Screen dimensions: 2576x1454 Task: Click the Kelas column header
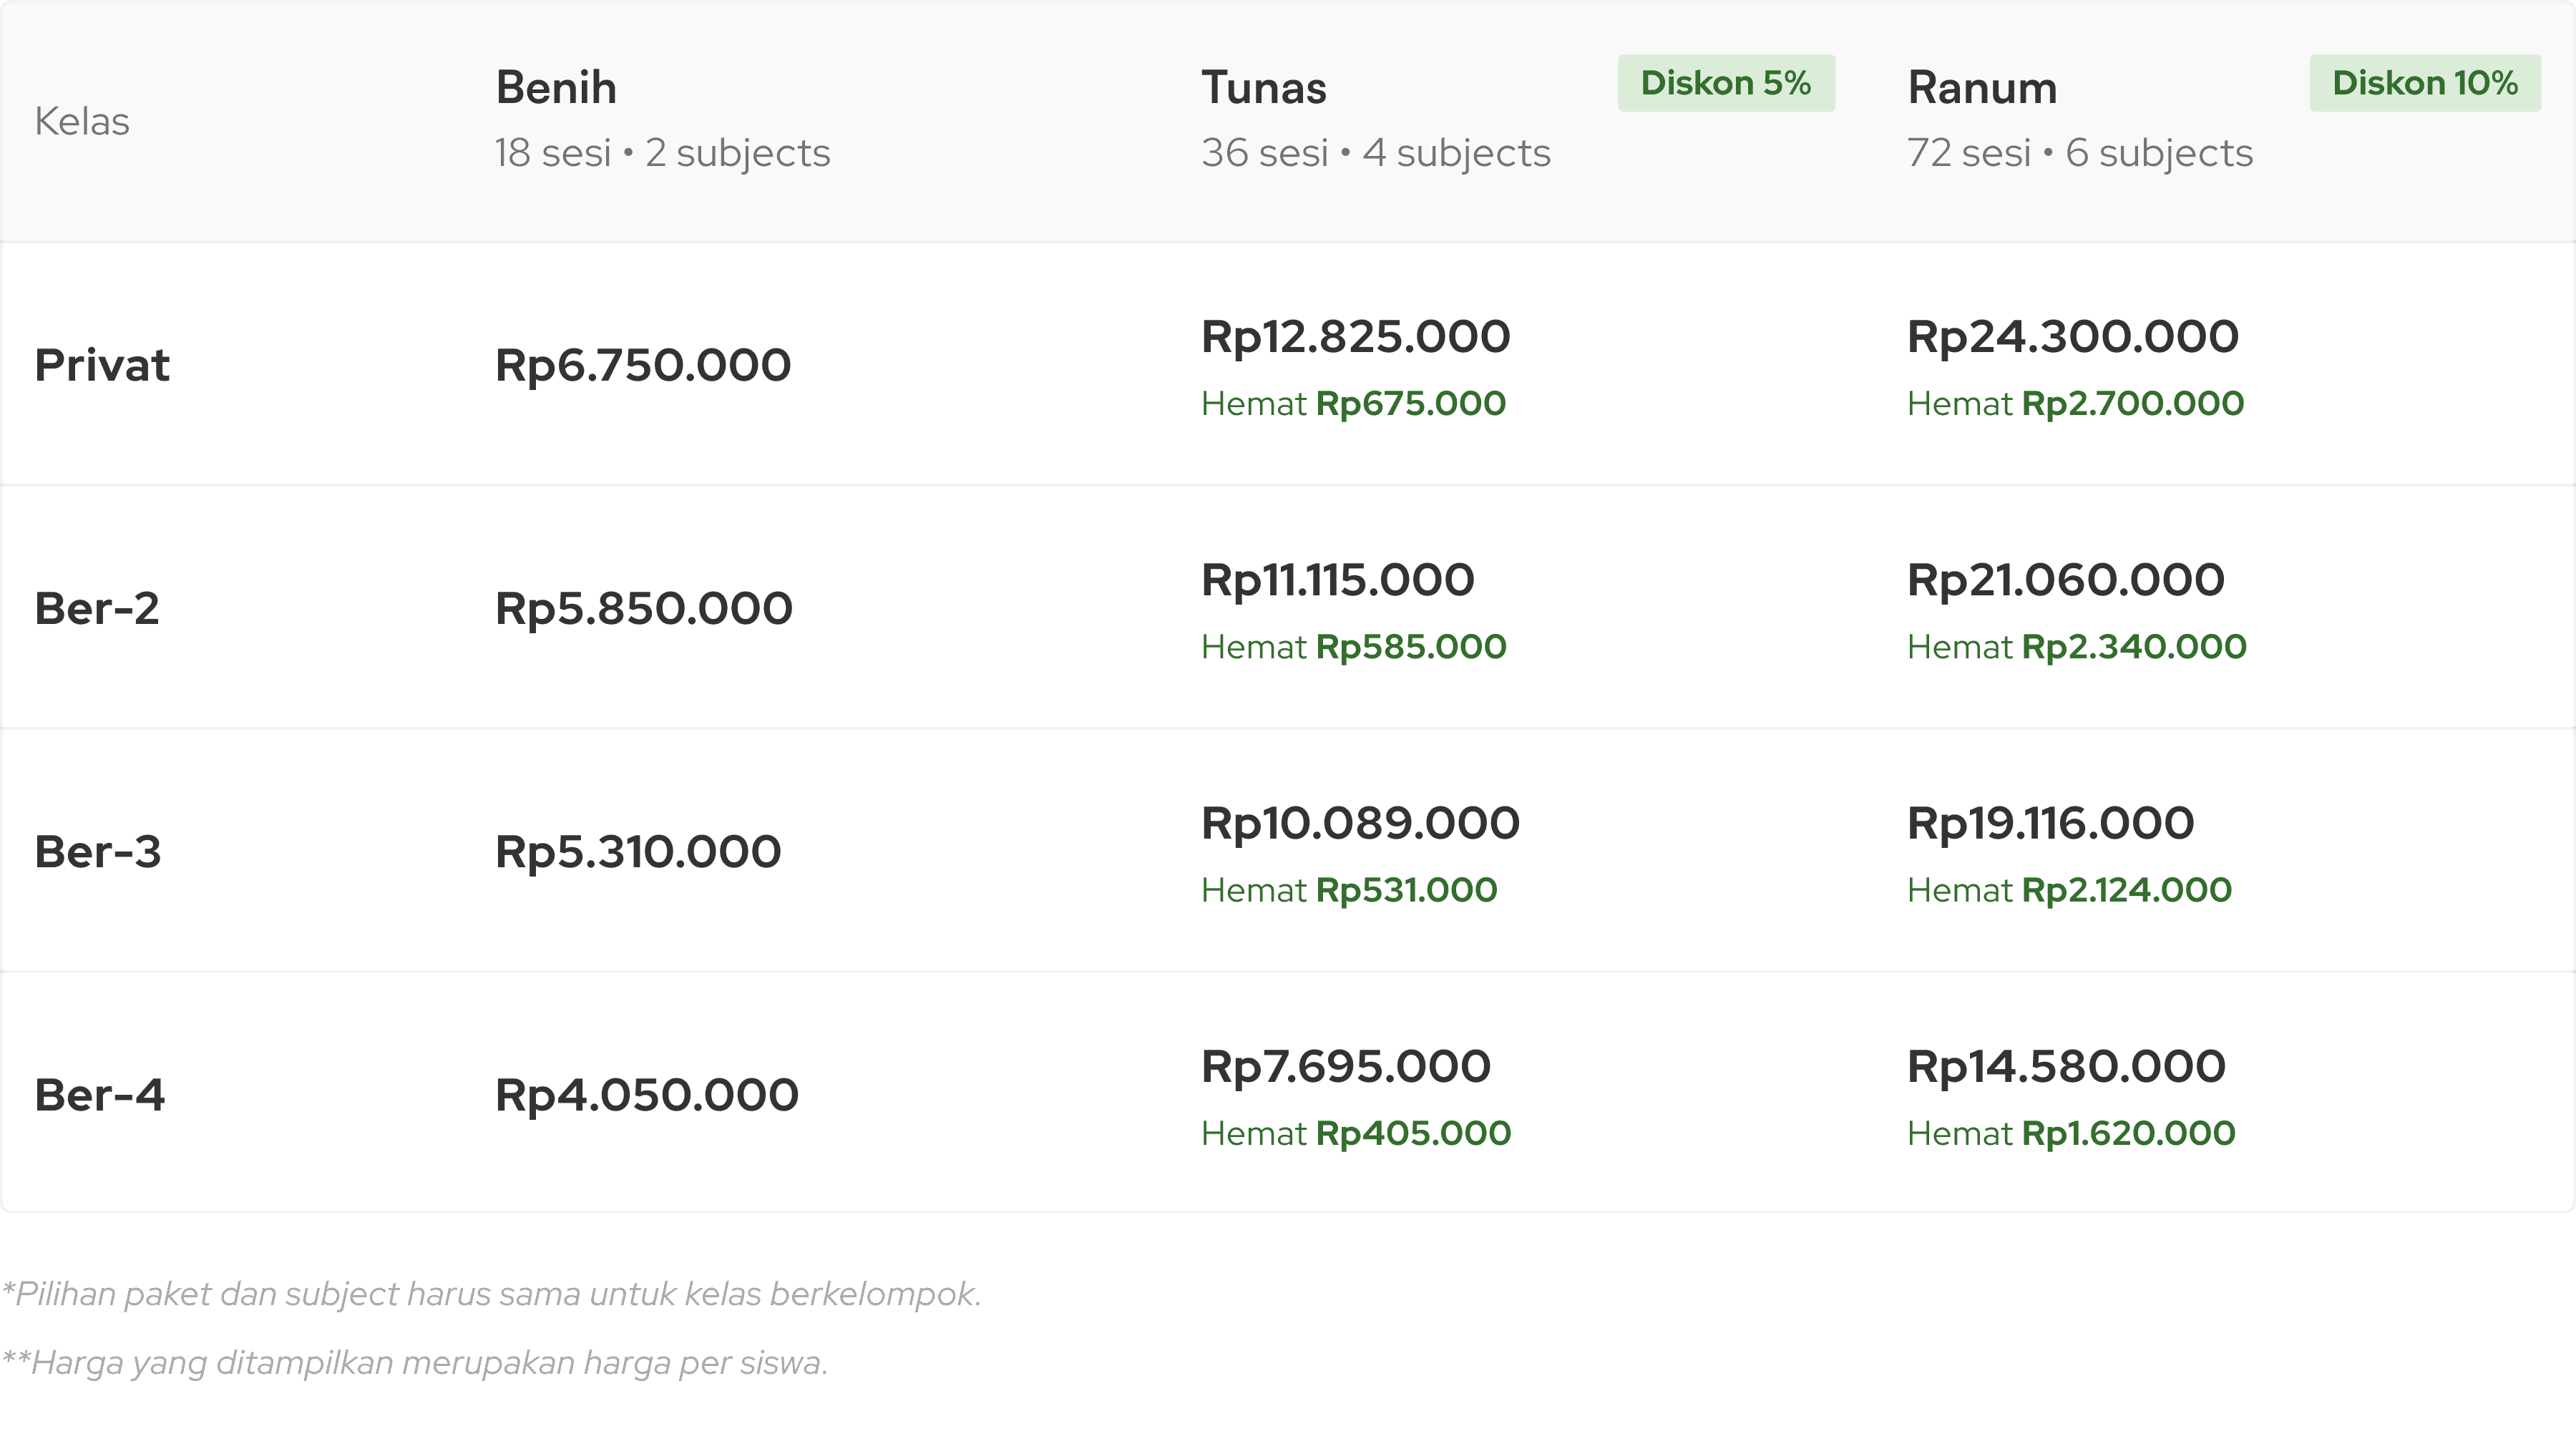point(82,122)
